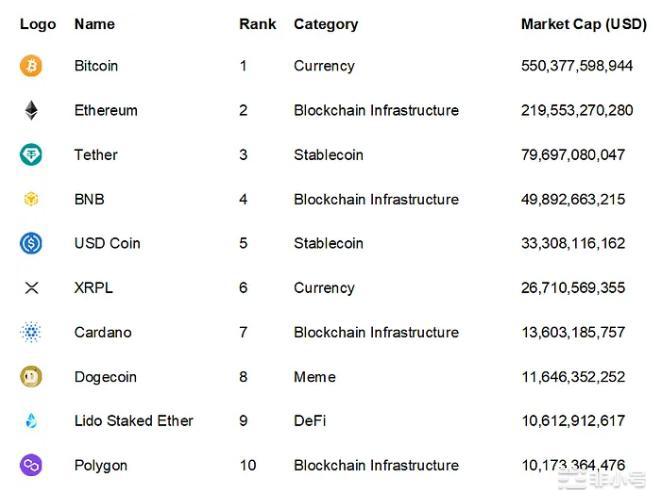The height and width of the screenshot is (498, 654).
Task: Click the DeFi category label
Action: pos(310,421)
